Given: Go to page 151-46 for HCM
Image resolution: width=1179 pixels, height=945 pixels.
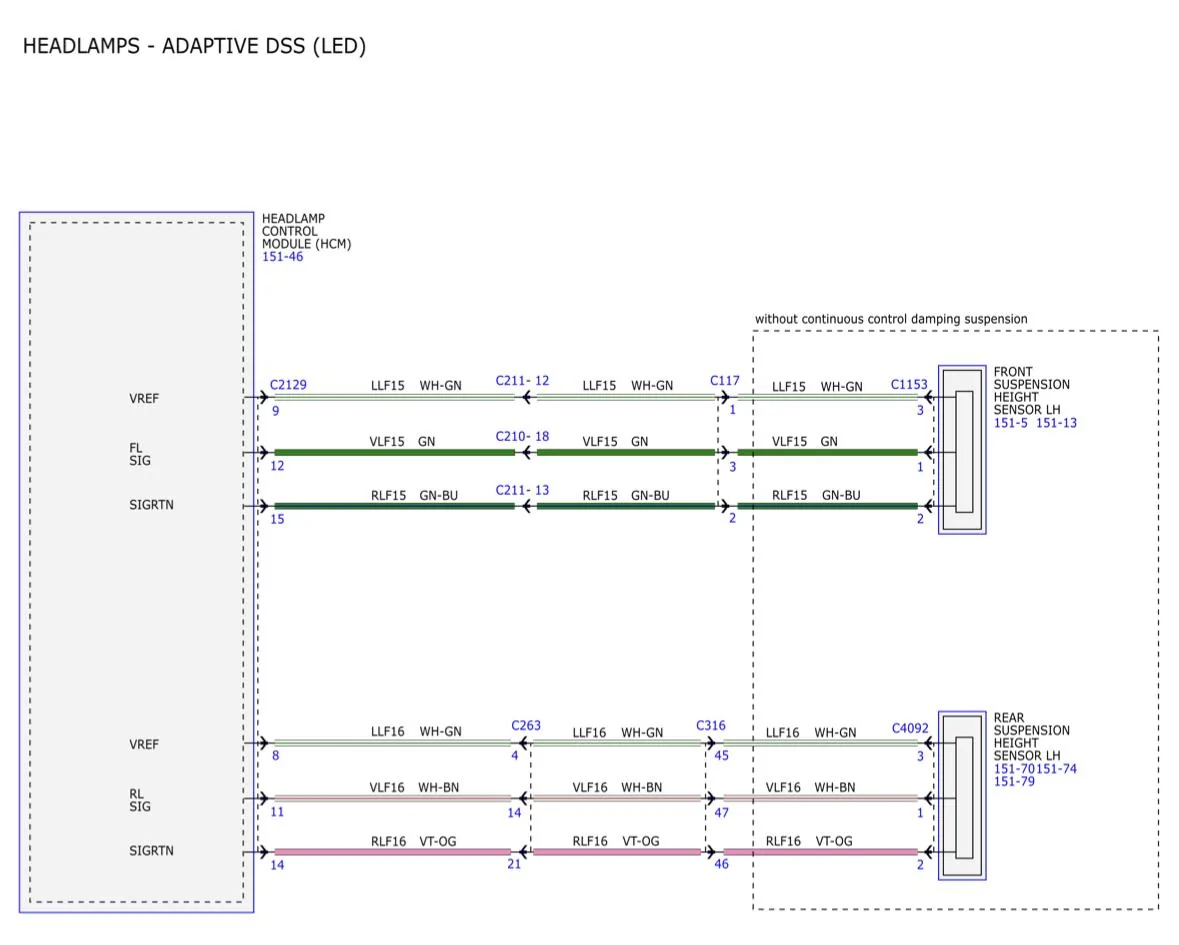Looking at the screenshot, I should pos(282,257).
